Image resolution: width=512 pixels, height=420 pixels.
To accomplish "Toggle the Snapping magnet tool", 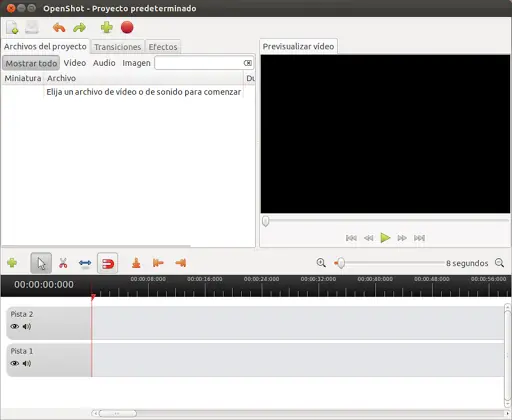I will pyautogui.click(x=107, y=263).
